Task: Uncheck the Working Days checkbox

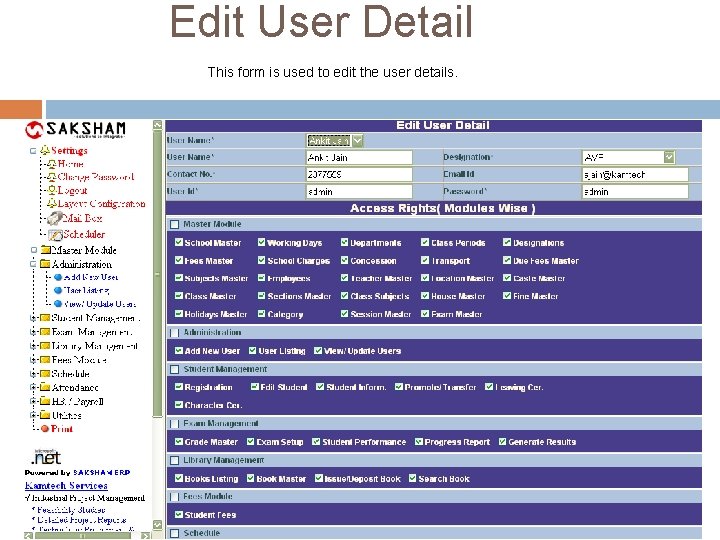Action: point(261,242)
